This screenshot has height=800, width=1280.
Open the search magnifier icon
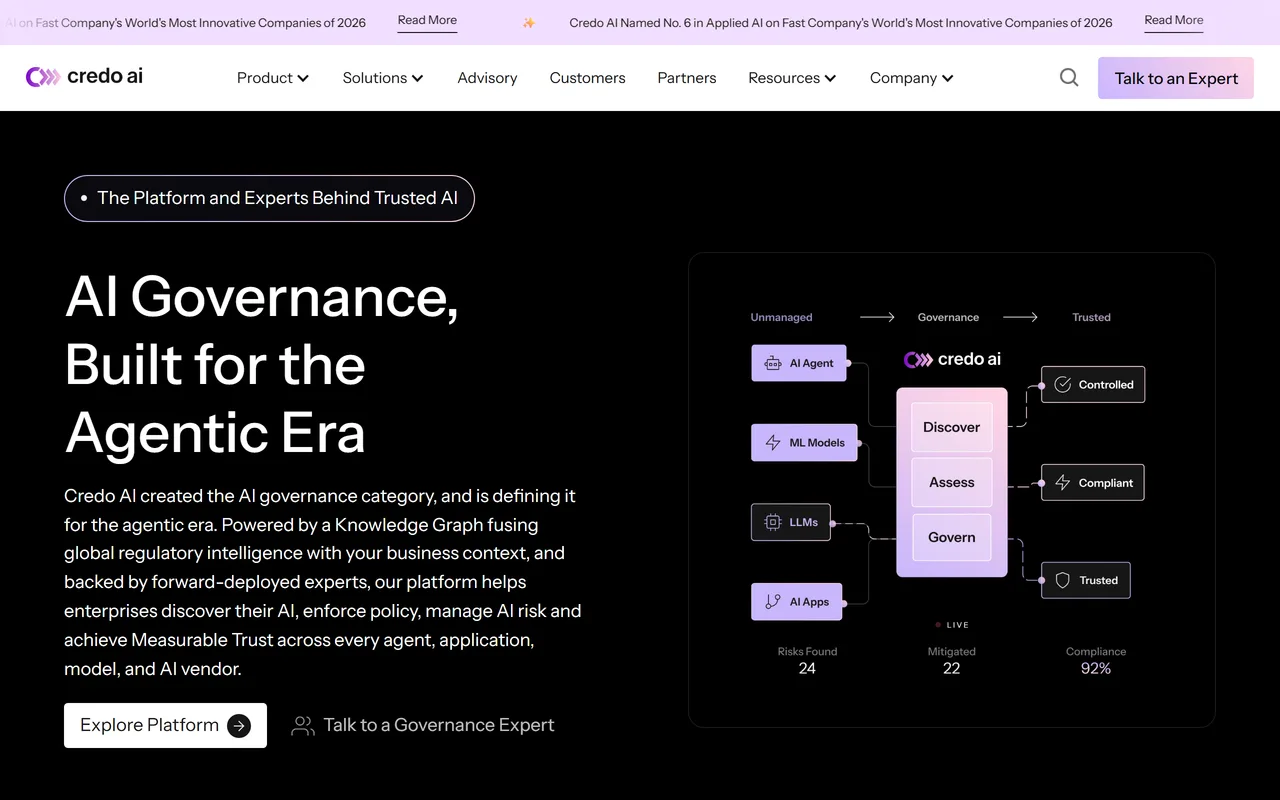pyautogui.click(x=1069, y=78)
